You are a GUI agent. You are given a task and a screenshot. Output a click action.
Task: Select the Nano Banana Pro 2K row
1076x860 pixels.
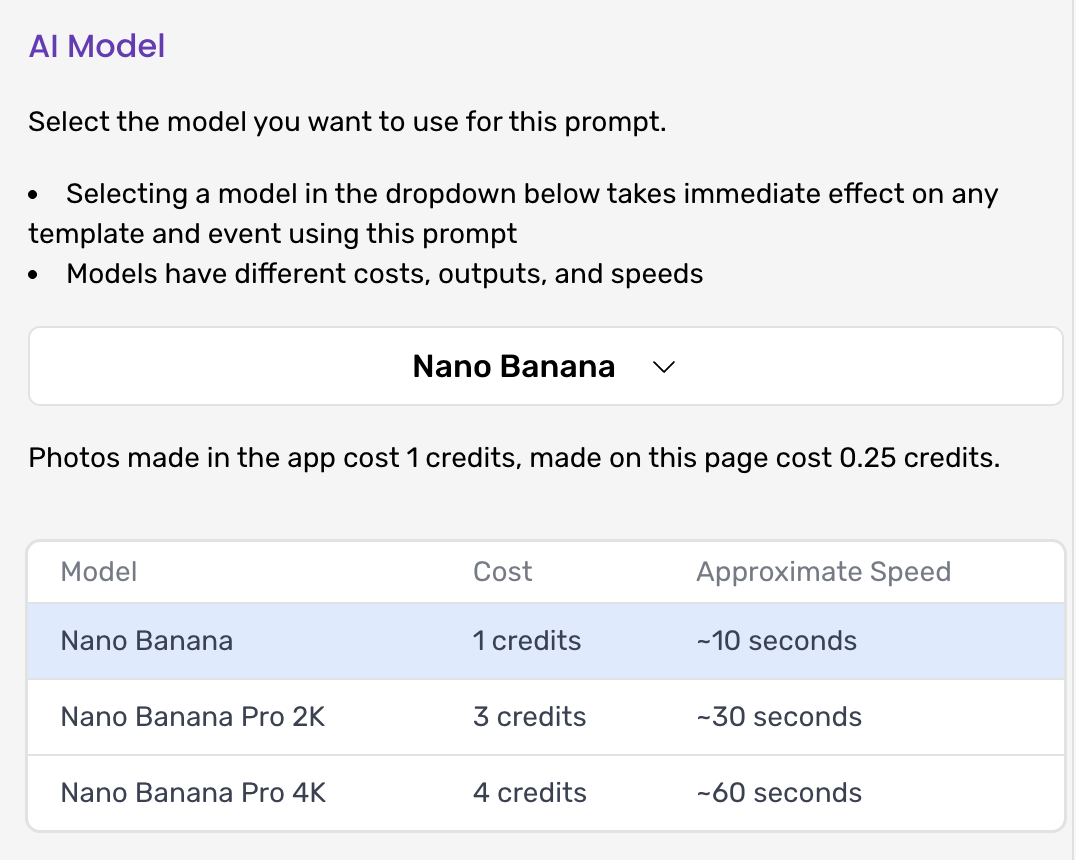192,717
